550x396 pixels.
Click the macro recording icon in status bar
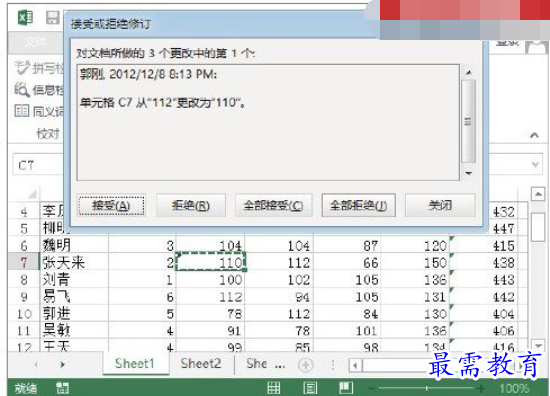tap(62, 388)
